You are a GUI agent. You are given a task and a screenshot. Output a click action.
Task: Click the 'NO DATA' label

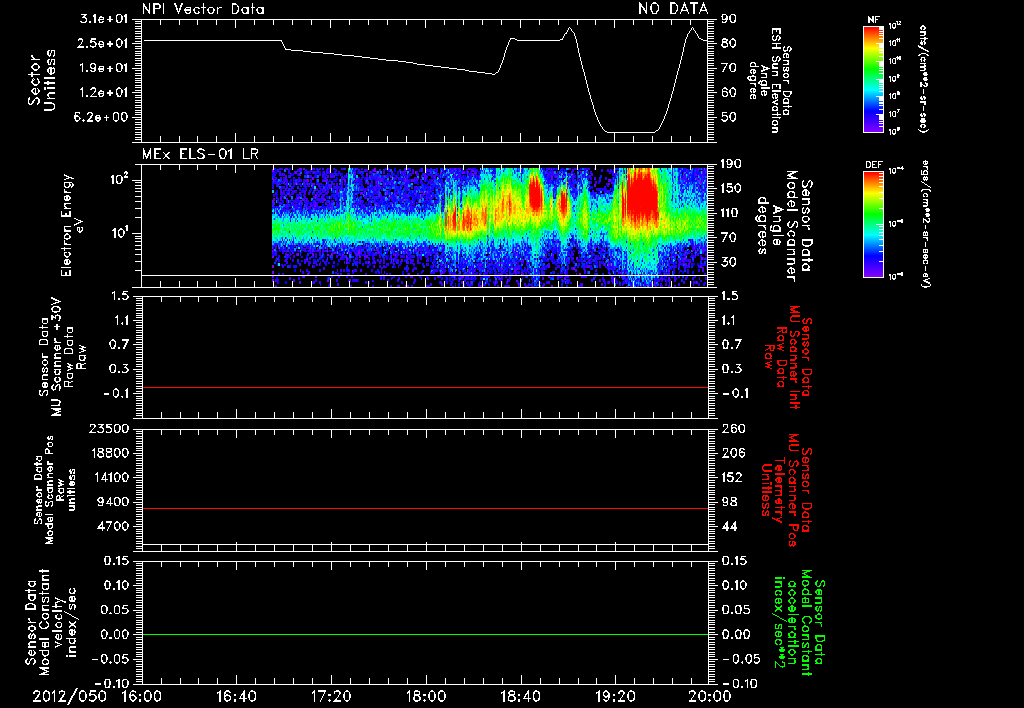tap(673, 8)
